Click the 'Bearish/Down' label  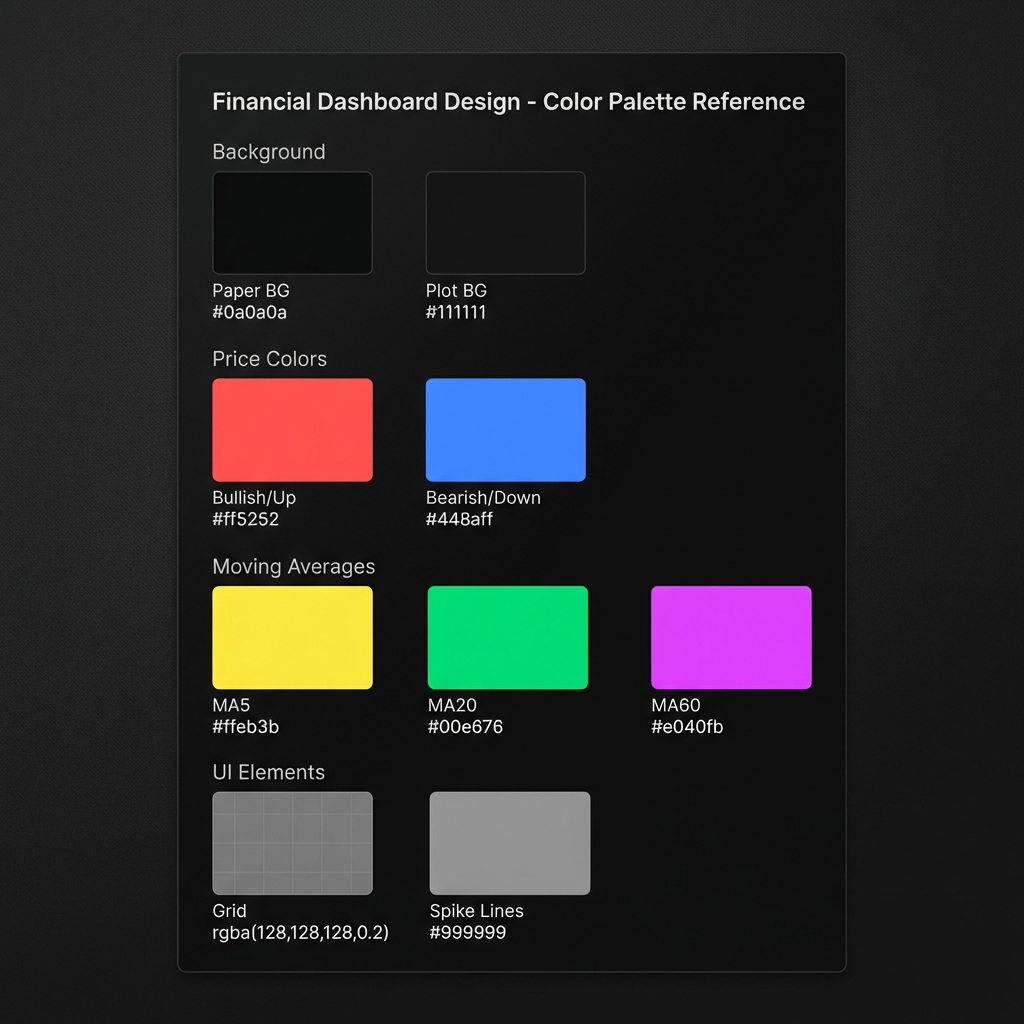click(x=483, y=498)
